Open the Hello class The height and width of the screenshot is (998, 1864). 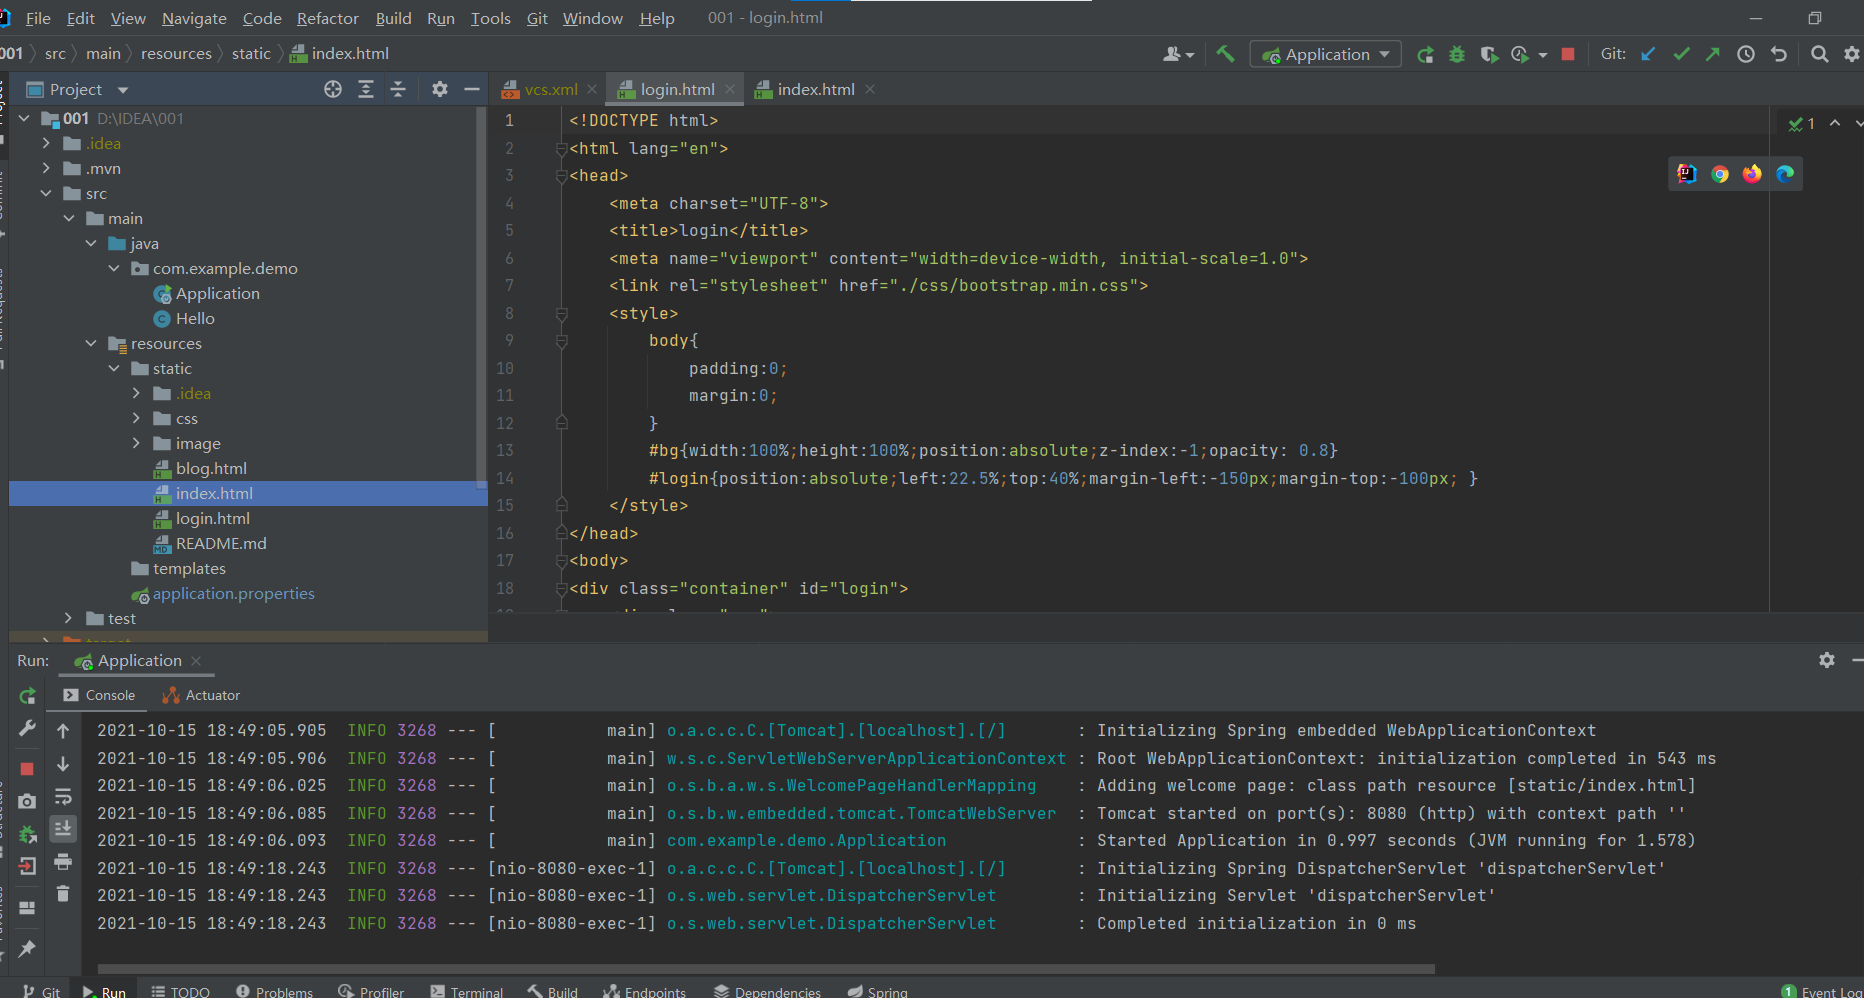(x=195, y=318)
